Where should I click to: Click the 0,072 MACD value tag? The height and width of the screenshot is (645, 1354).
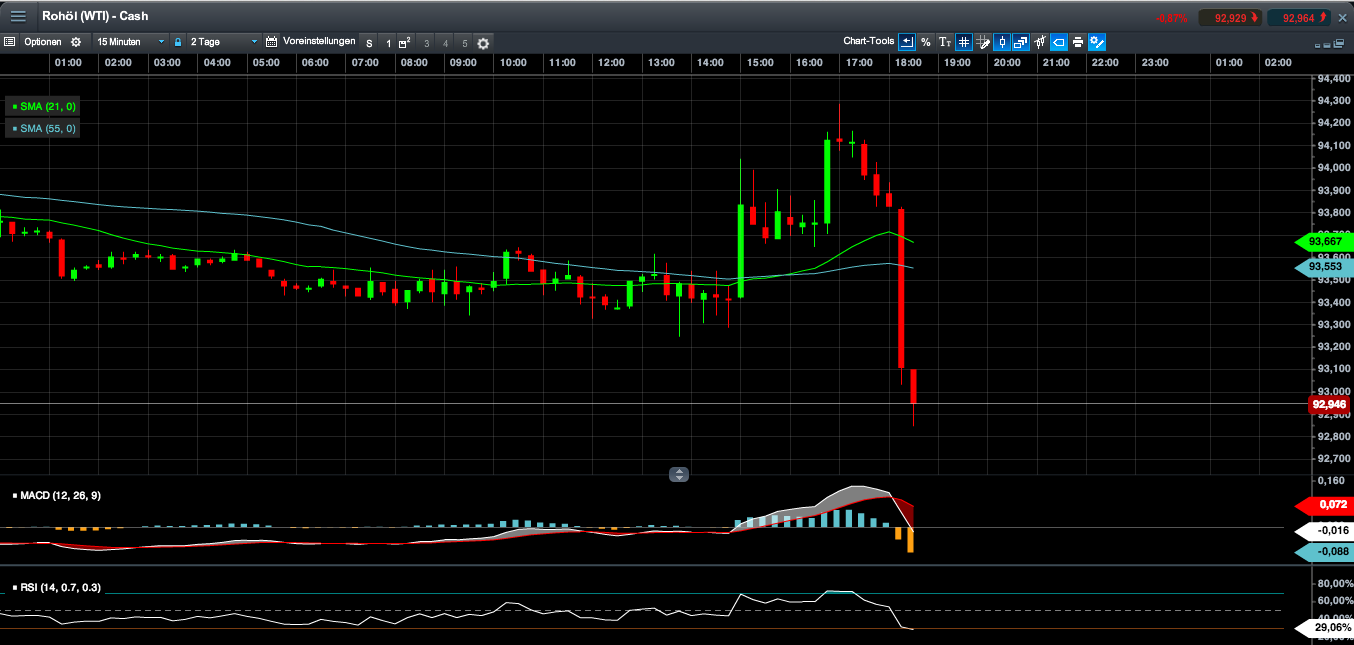pyautogui.click(x=1324, y=506)
